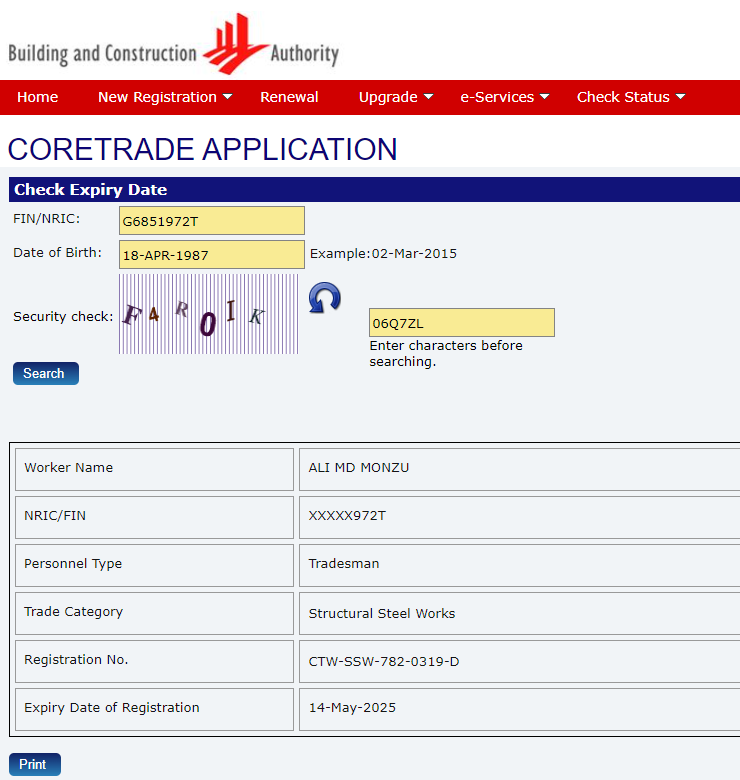Click the masked NRIC value XXXXX972T
740x780 pixels.
coord(347,516)
